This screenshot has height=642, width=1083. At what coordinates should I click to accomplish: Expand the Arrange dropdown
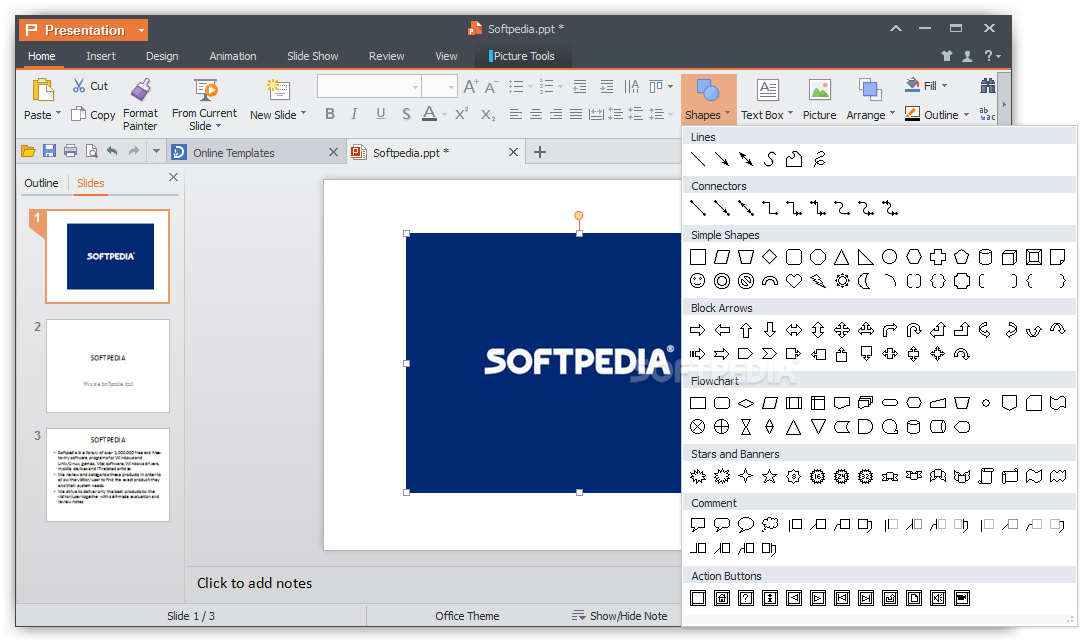coord(892,113)
